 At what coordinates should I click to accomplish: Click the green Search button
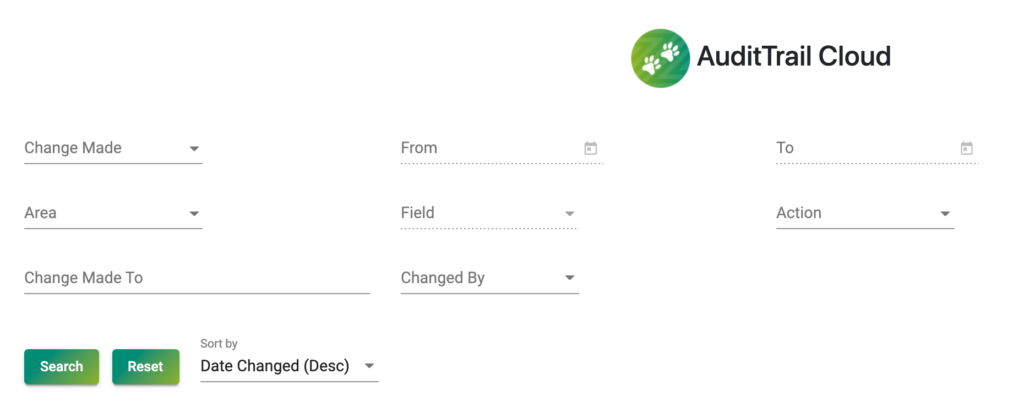[61, 367]
